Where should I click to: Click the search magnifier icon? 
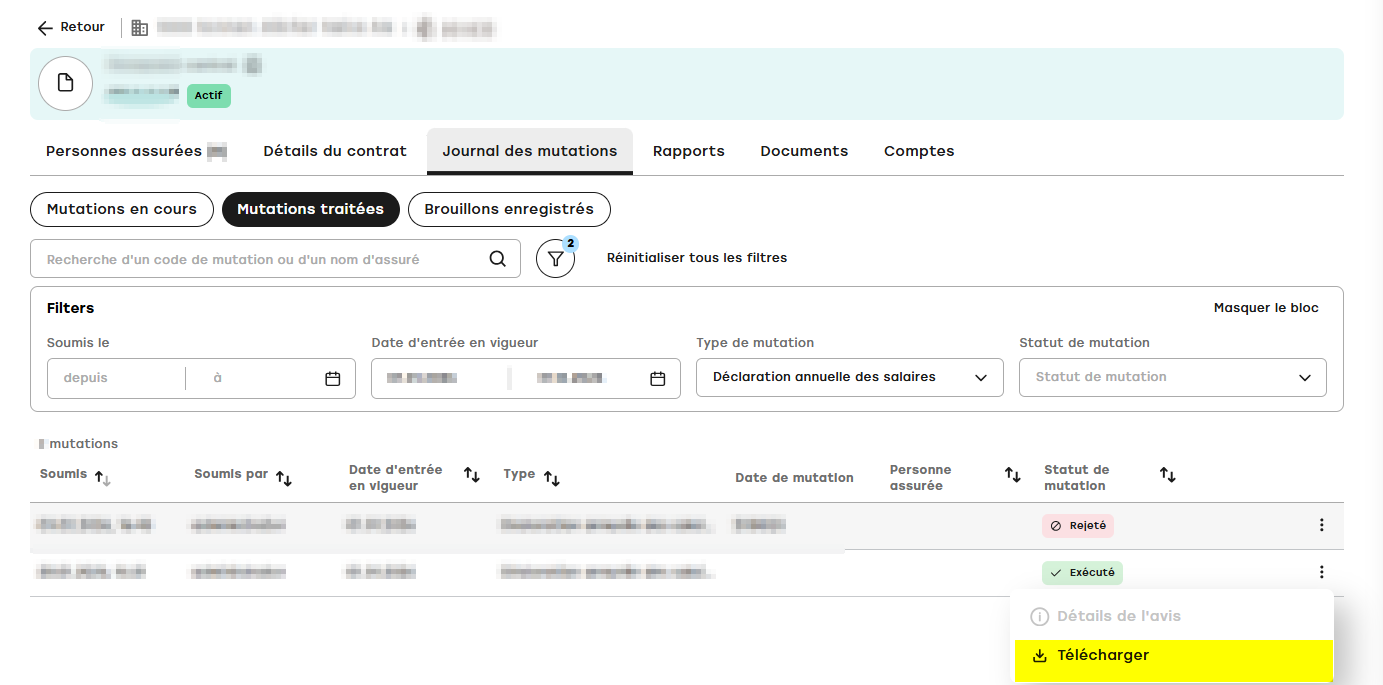tap(497, 259)
